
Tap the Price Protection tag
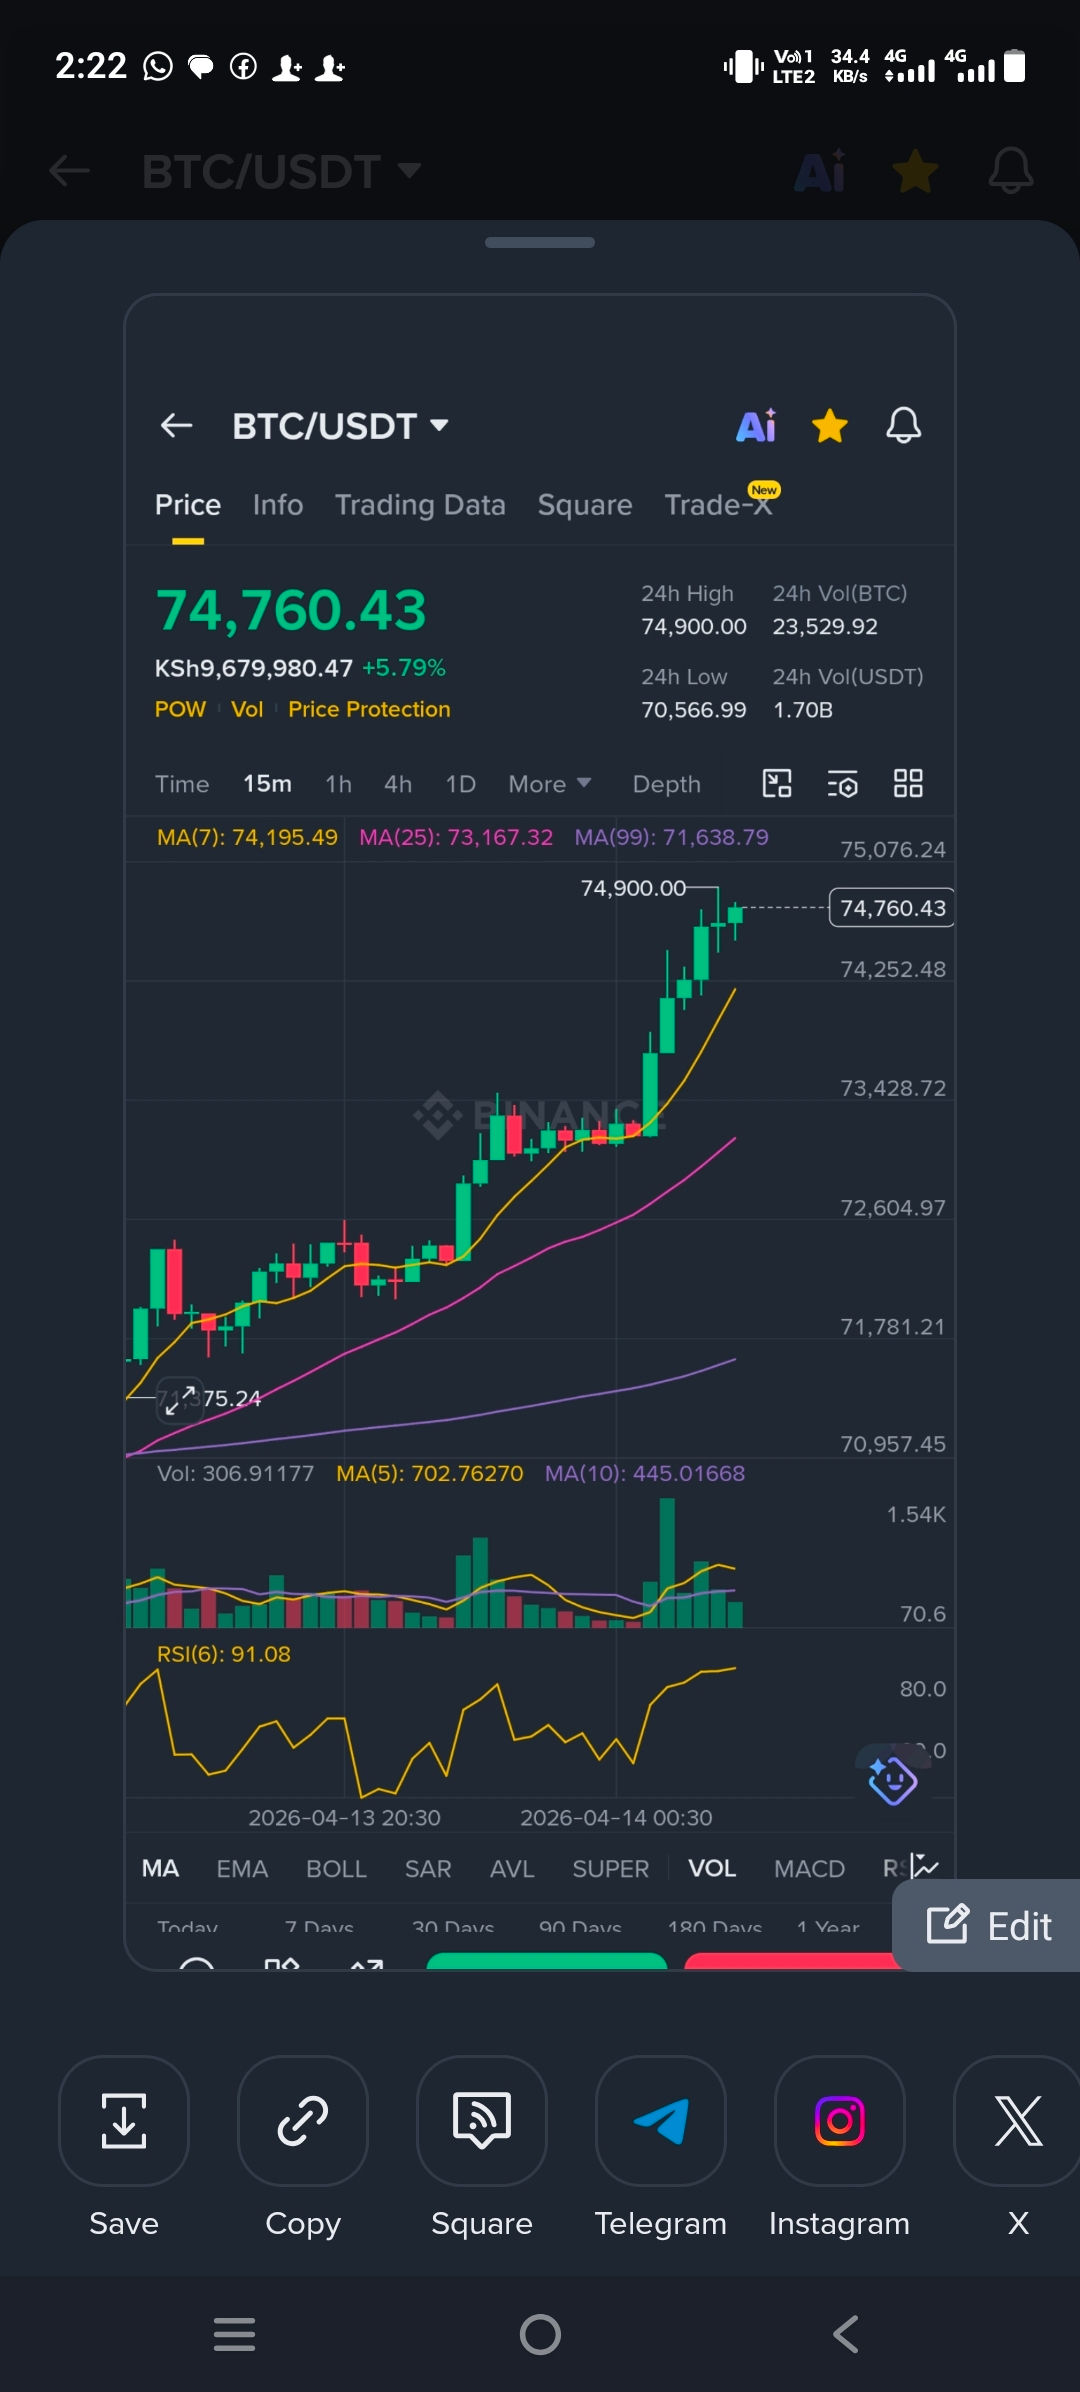tap(369, 709)
